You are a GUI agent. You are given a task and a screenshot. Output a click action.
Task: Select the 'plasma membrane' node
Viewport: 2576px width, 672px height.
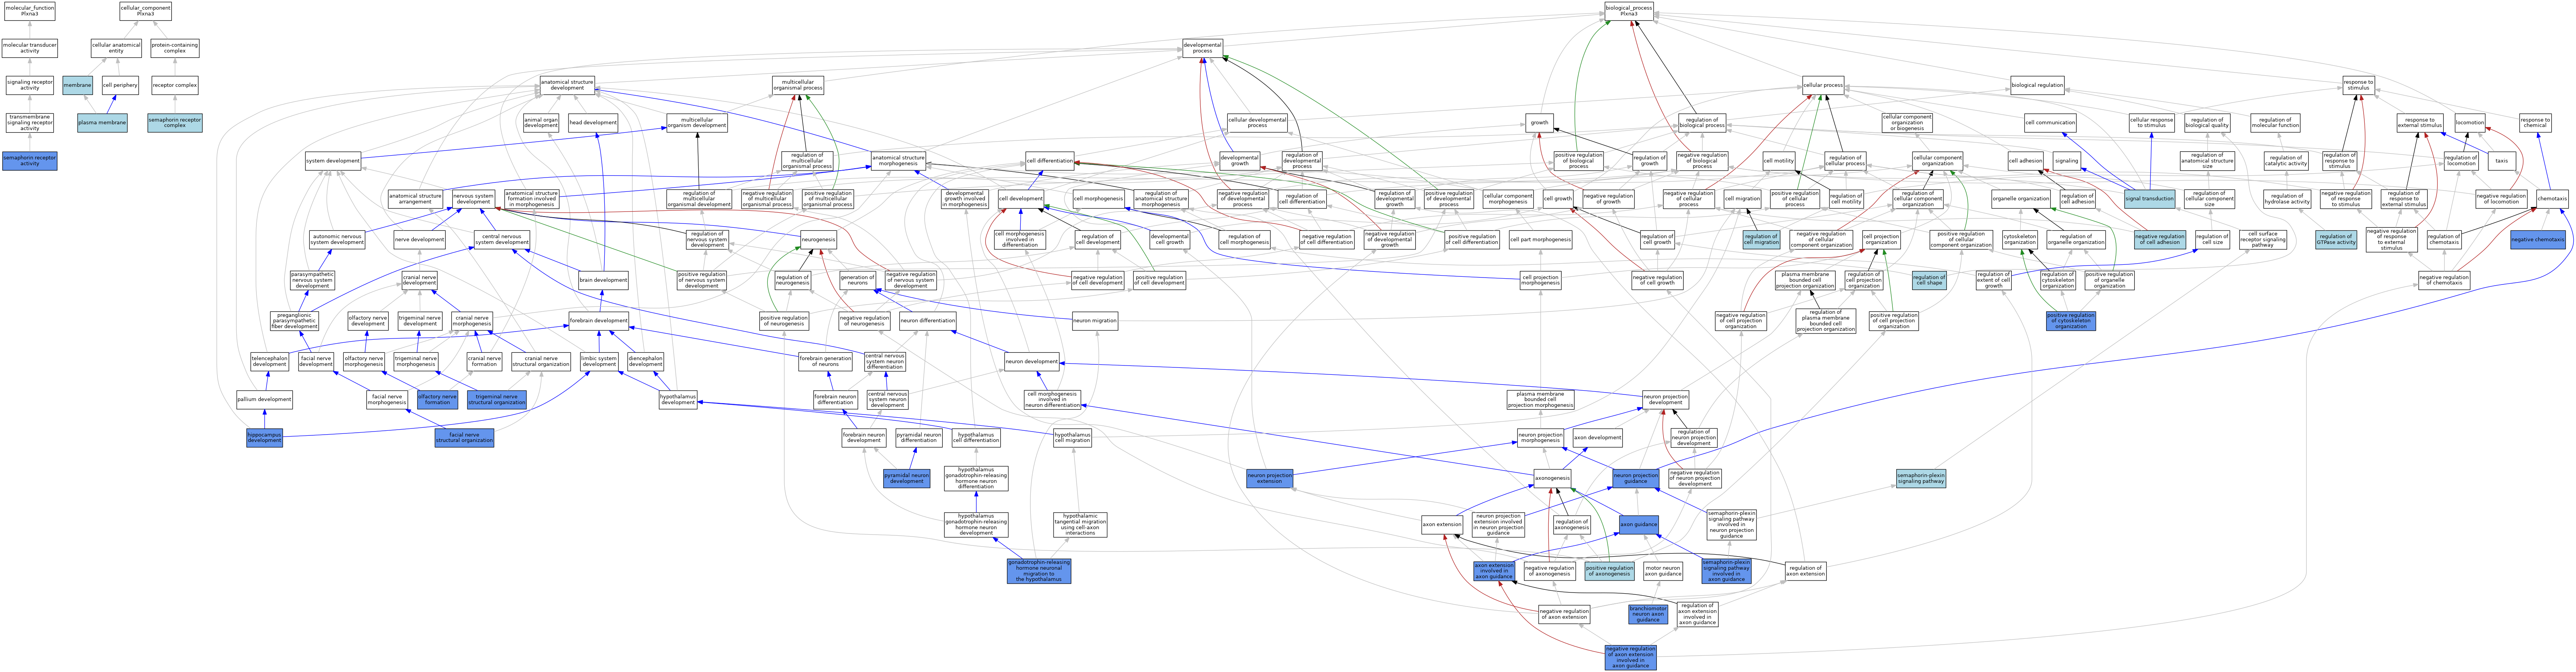coord(102,123)
